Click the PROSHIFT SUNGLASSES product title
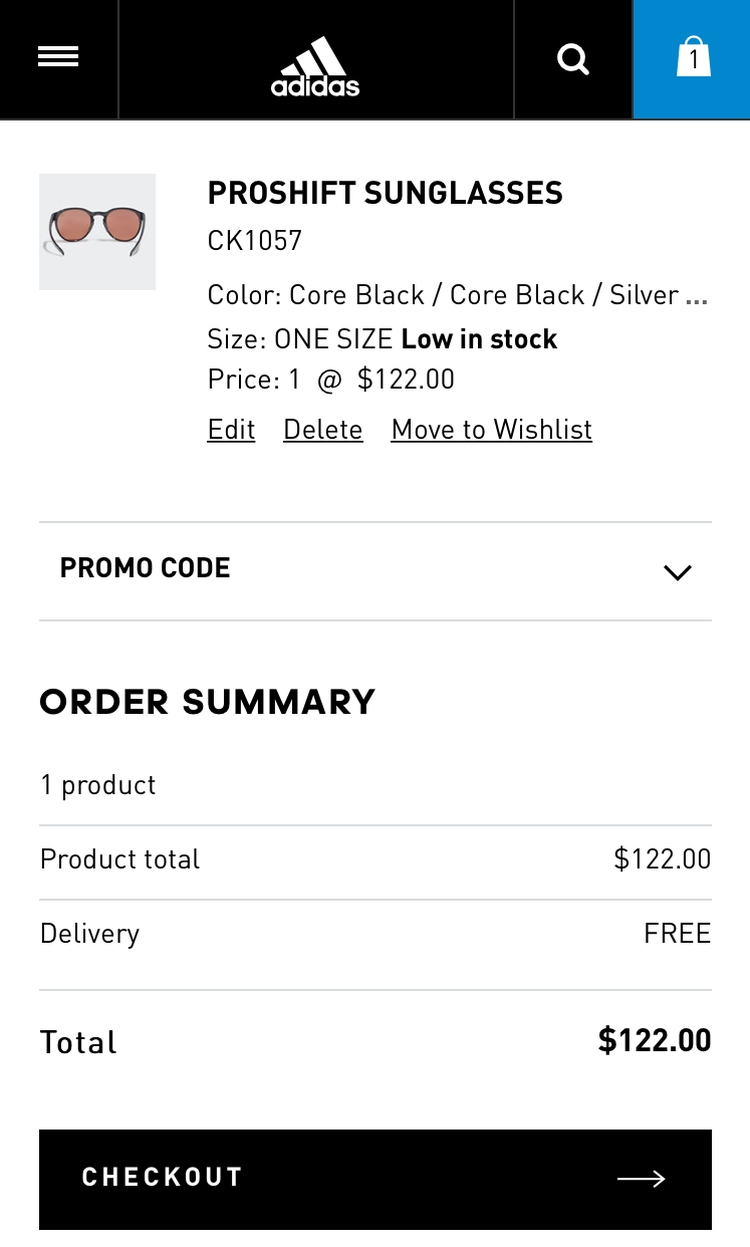 [x=385, y=192]
